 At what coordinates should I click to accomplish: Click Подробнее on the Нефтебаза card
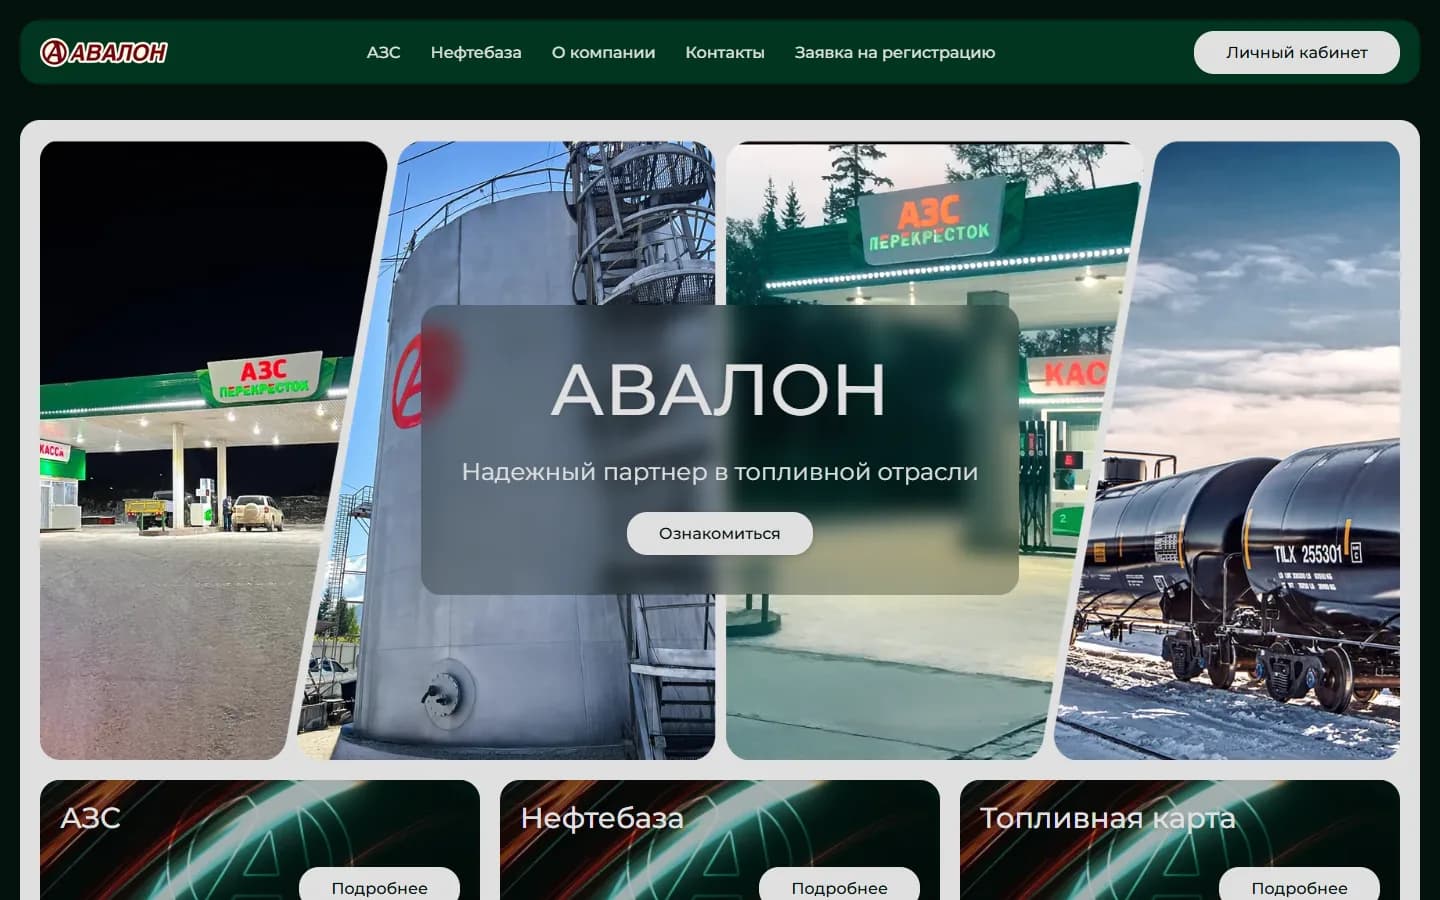(840, 884)
